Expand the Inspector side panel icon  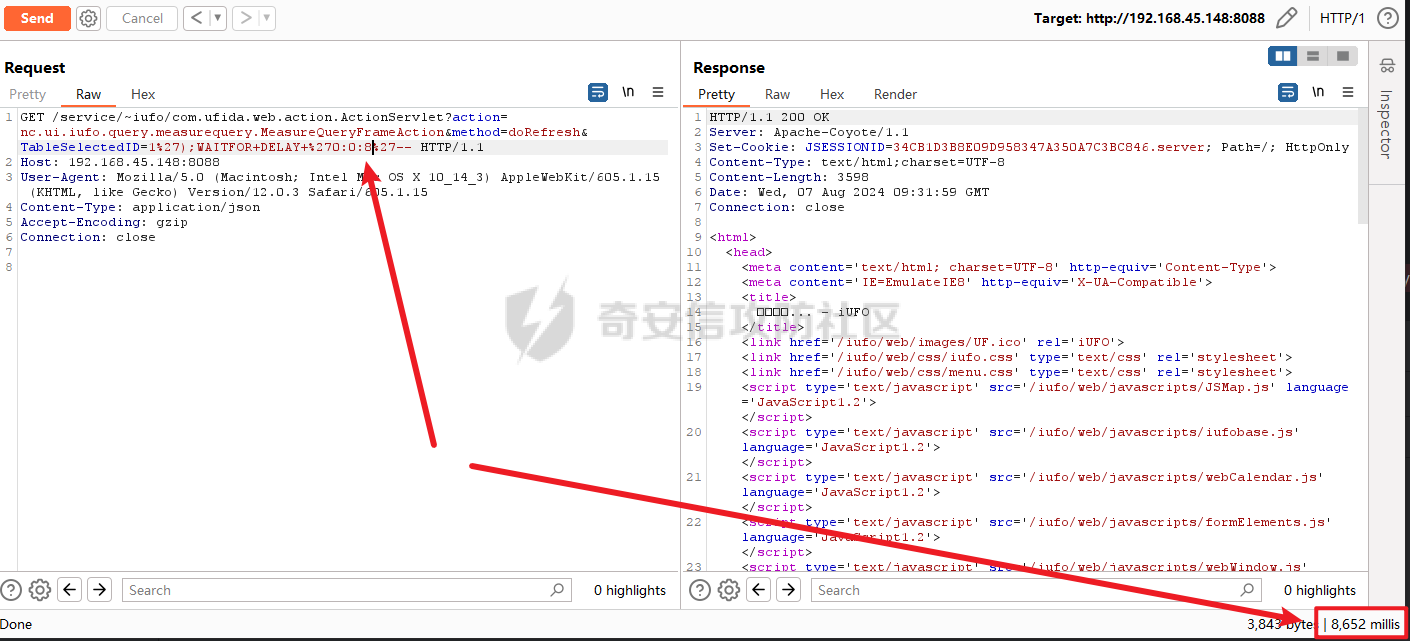tap(1387, 66)
